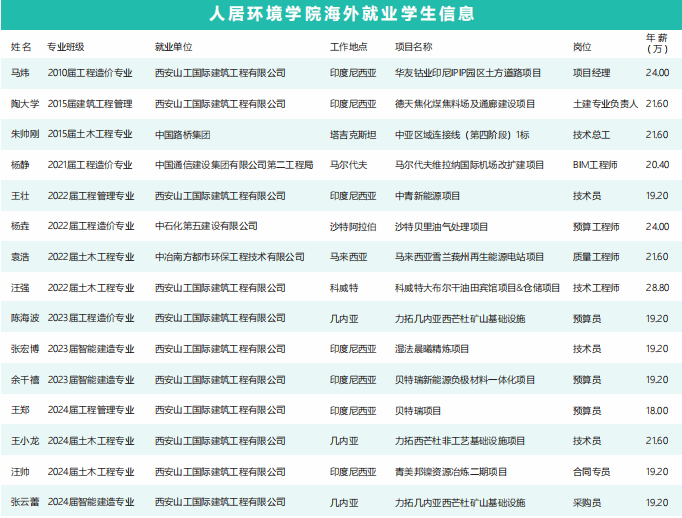Viewport: 682px width, 518px height.
Task: Click the 中石化第五建设有限公司 cell
Action: click(206, 226)
